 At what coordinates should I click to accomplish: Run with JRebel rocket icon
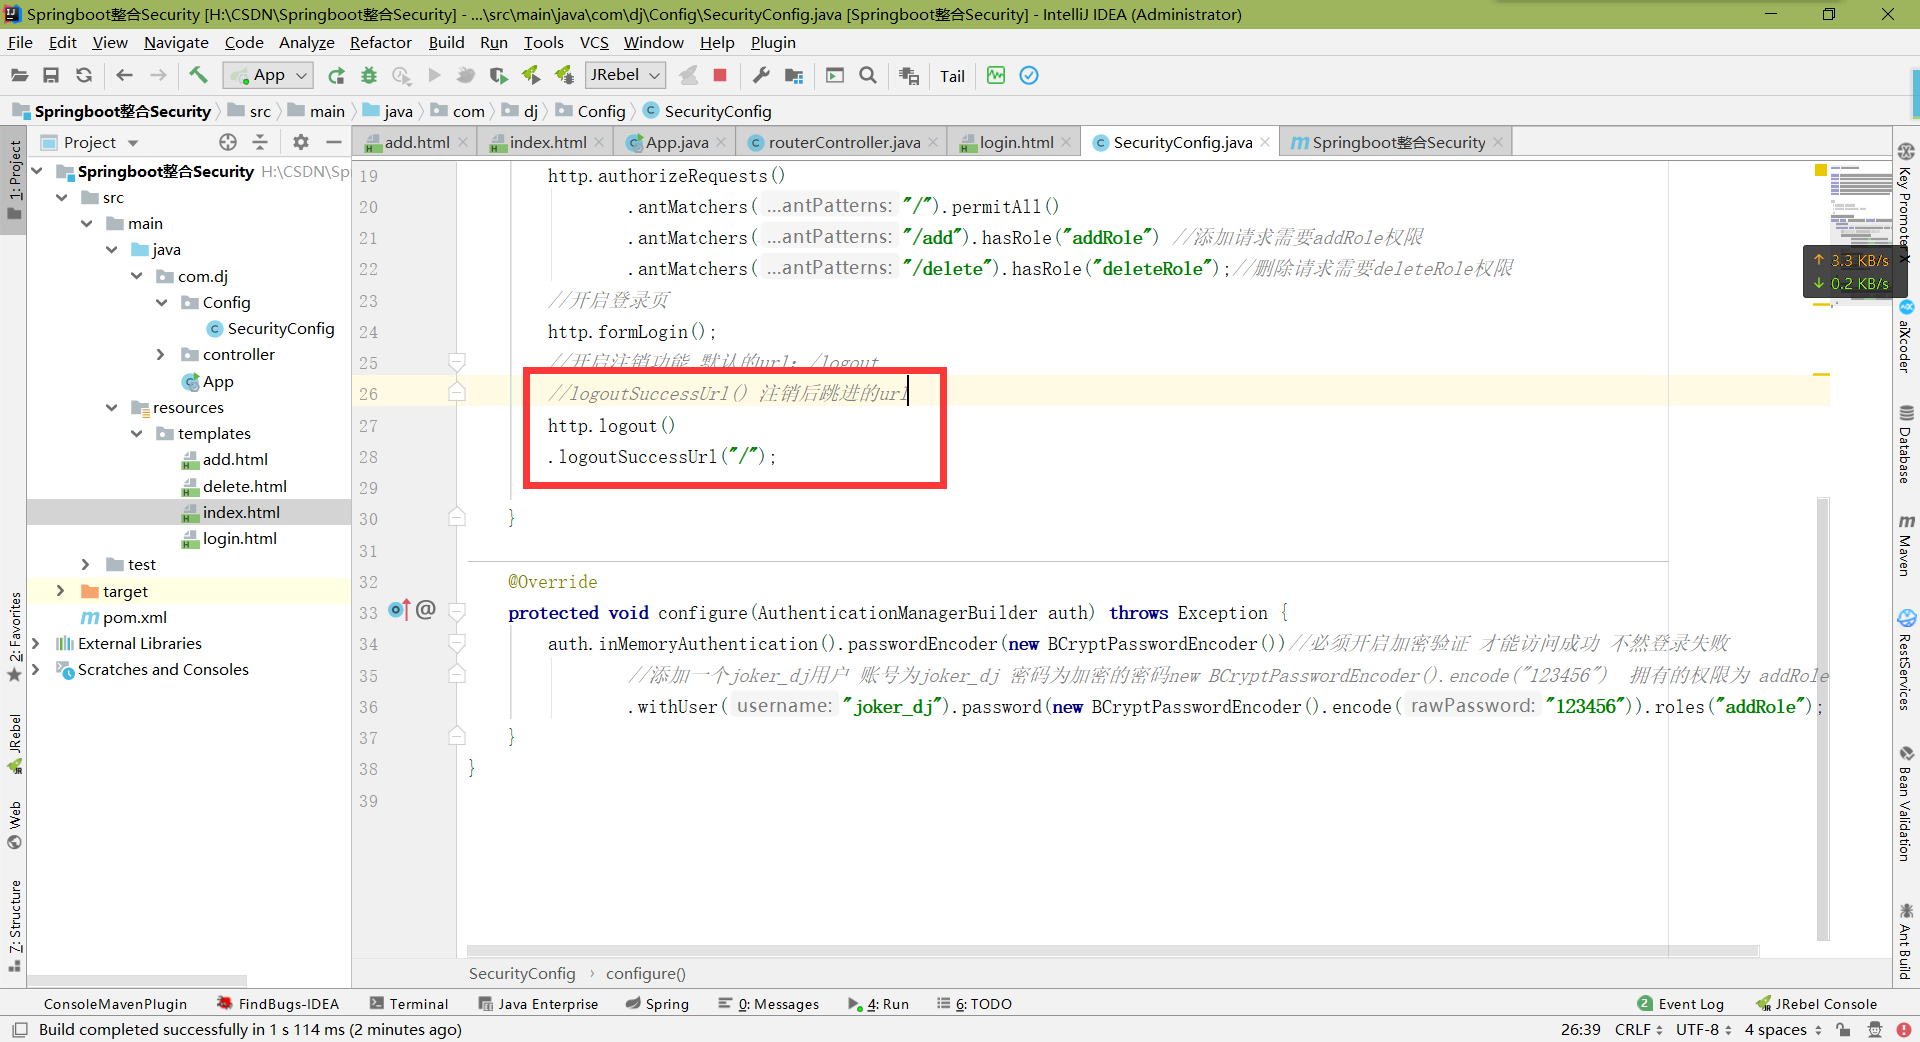click(531, 75)
